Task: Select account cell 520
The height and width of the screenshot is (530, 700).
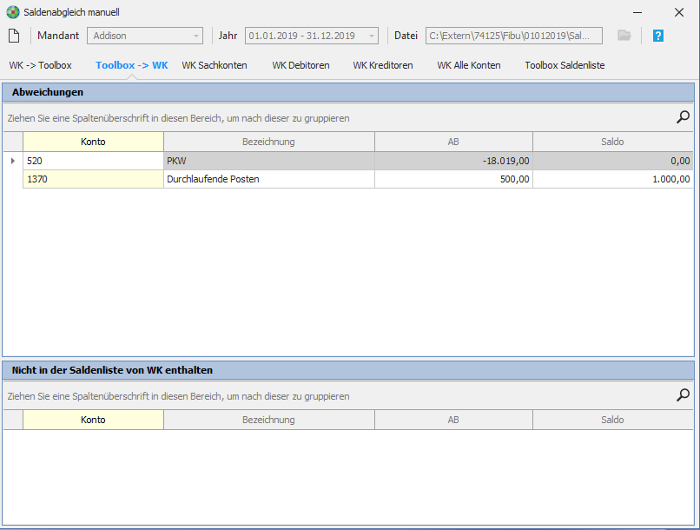Action: tap(93, 161)
